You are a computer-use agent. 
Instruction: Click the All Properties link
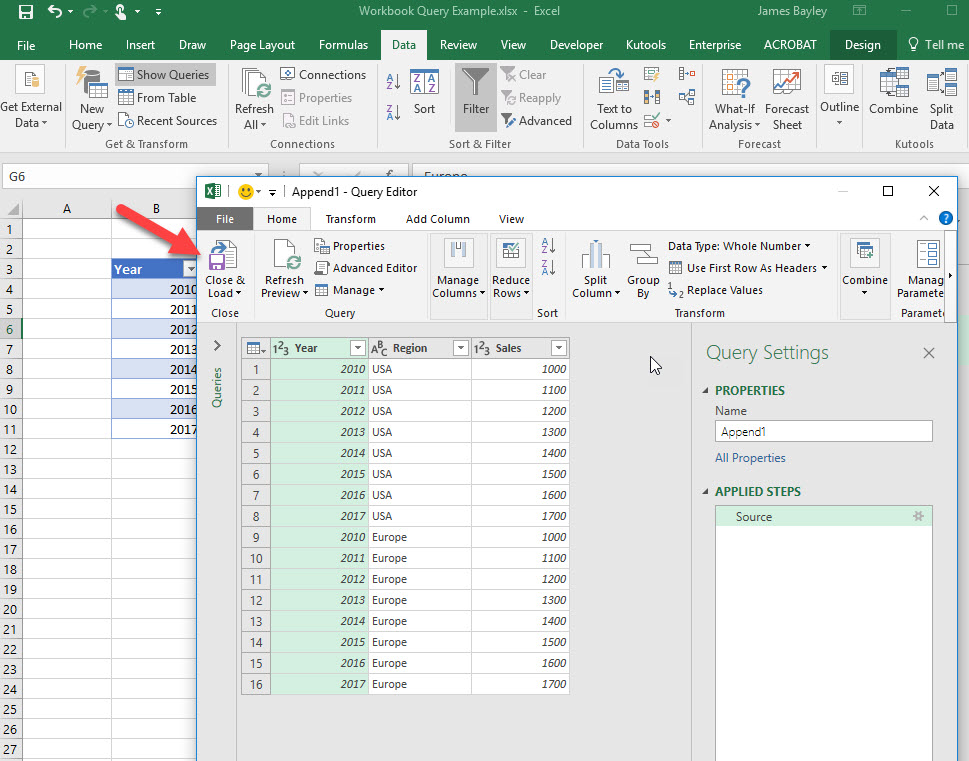[x=750, y=458]
